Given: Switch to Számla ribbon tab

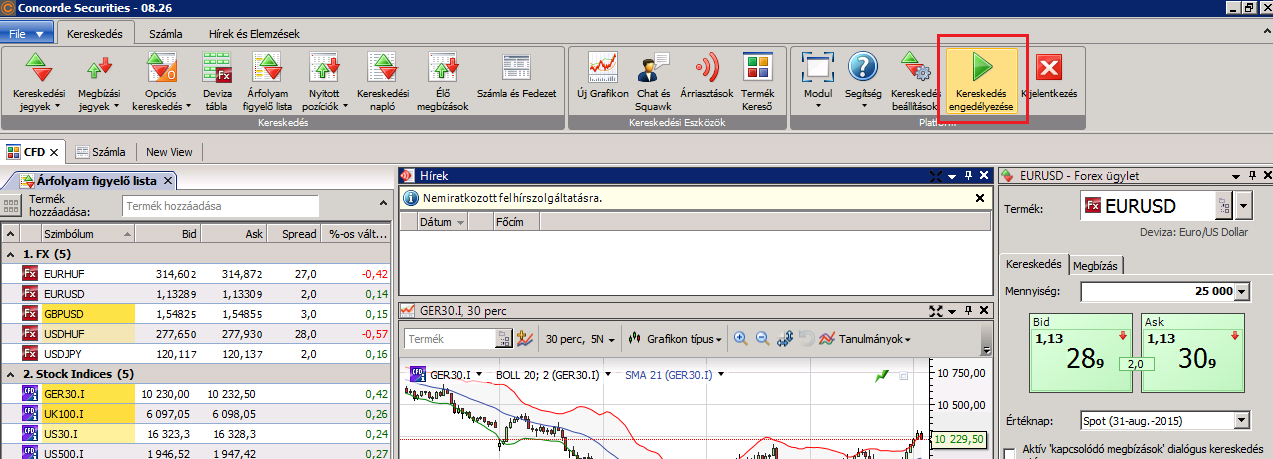Looking at the screenshot, I should (166, 33).
